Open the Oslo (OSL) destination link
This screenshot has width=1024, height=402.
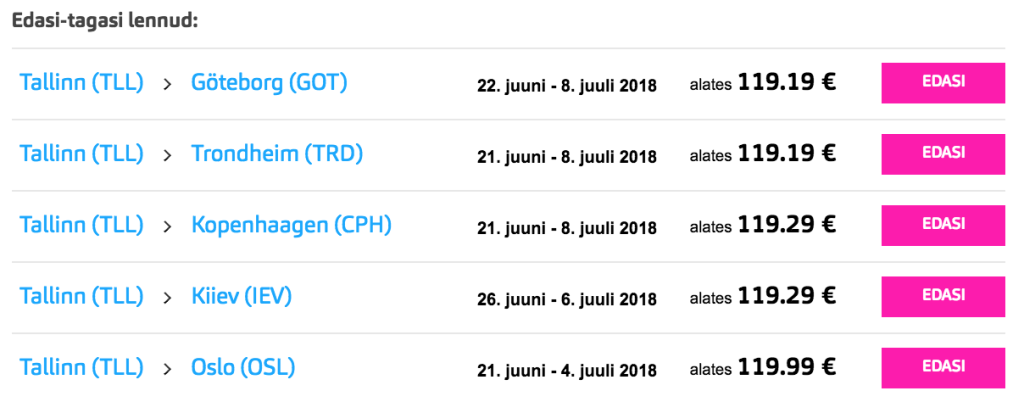coord(243,367)
